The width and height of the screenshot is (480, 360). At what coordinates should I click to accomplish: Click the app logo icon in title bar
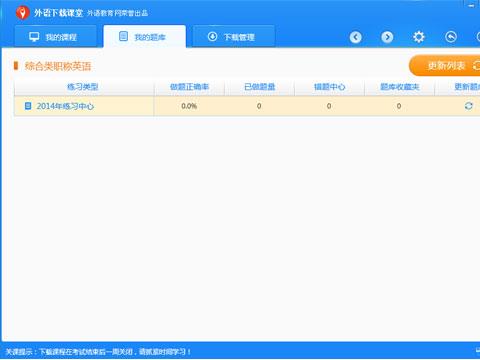coord(23,13)
